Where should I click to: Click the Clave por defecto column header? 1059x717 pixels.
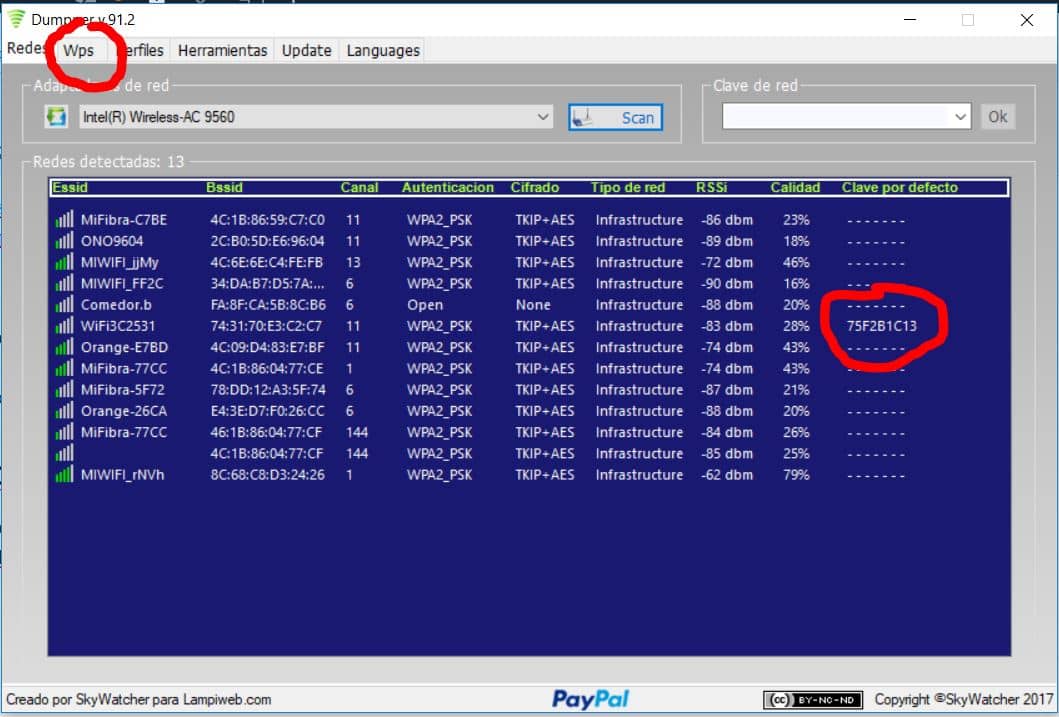point(900,188)
